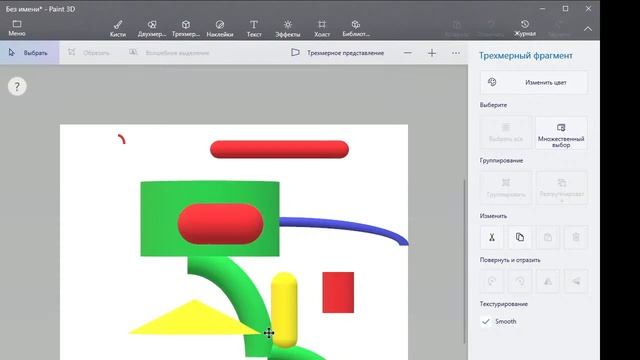Select the Кисти brushes tool

(118, 29)
